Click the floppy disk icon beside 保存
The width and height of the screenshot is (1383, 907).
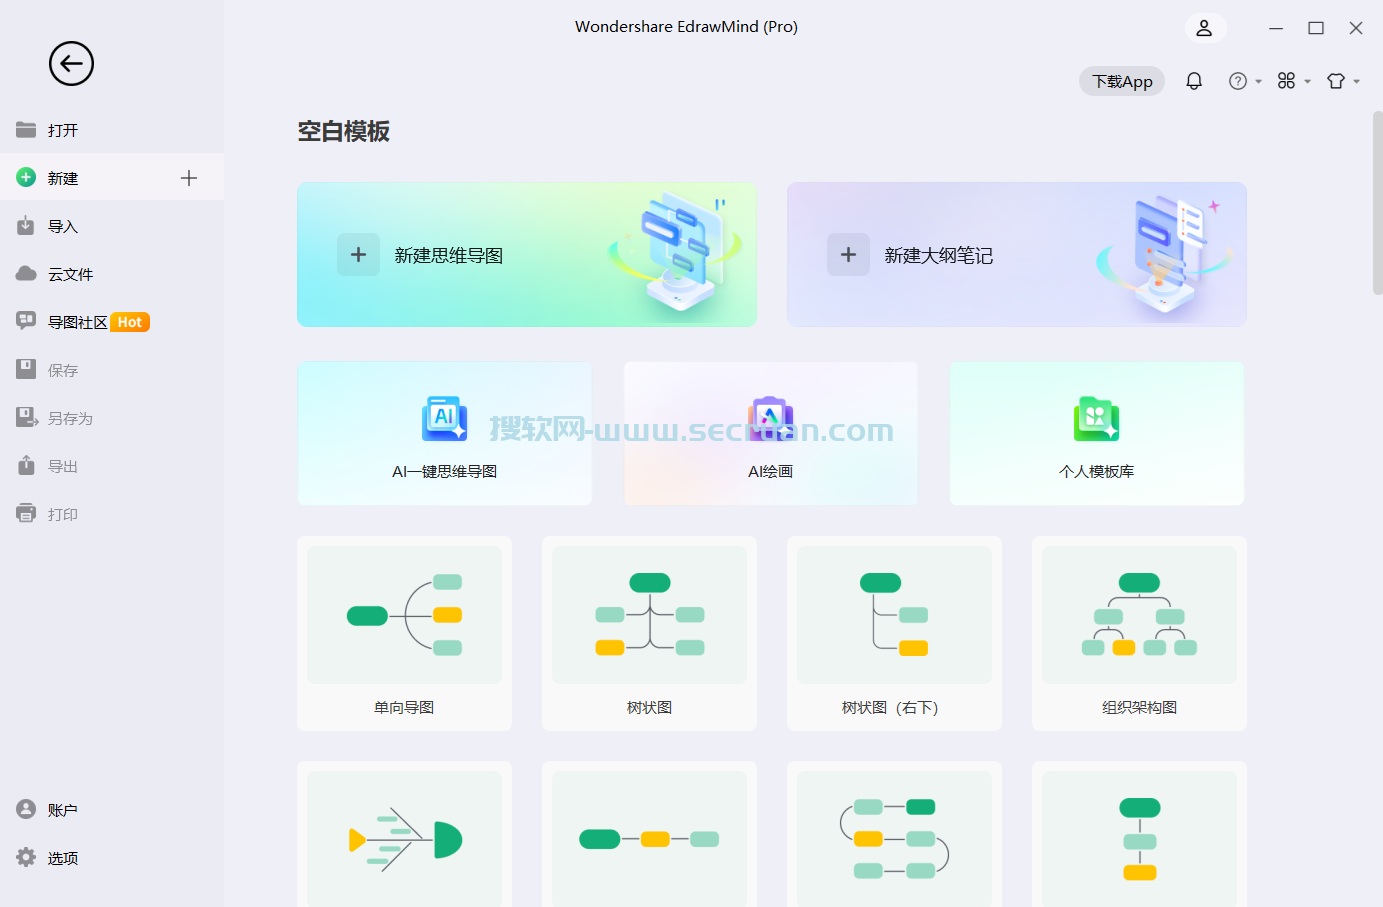pos(26,369)
